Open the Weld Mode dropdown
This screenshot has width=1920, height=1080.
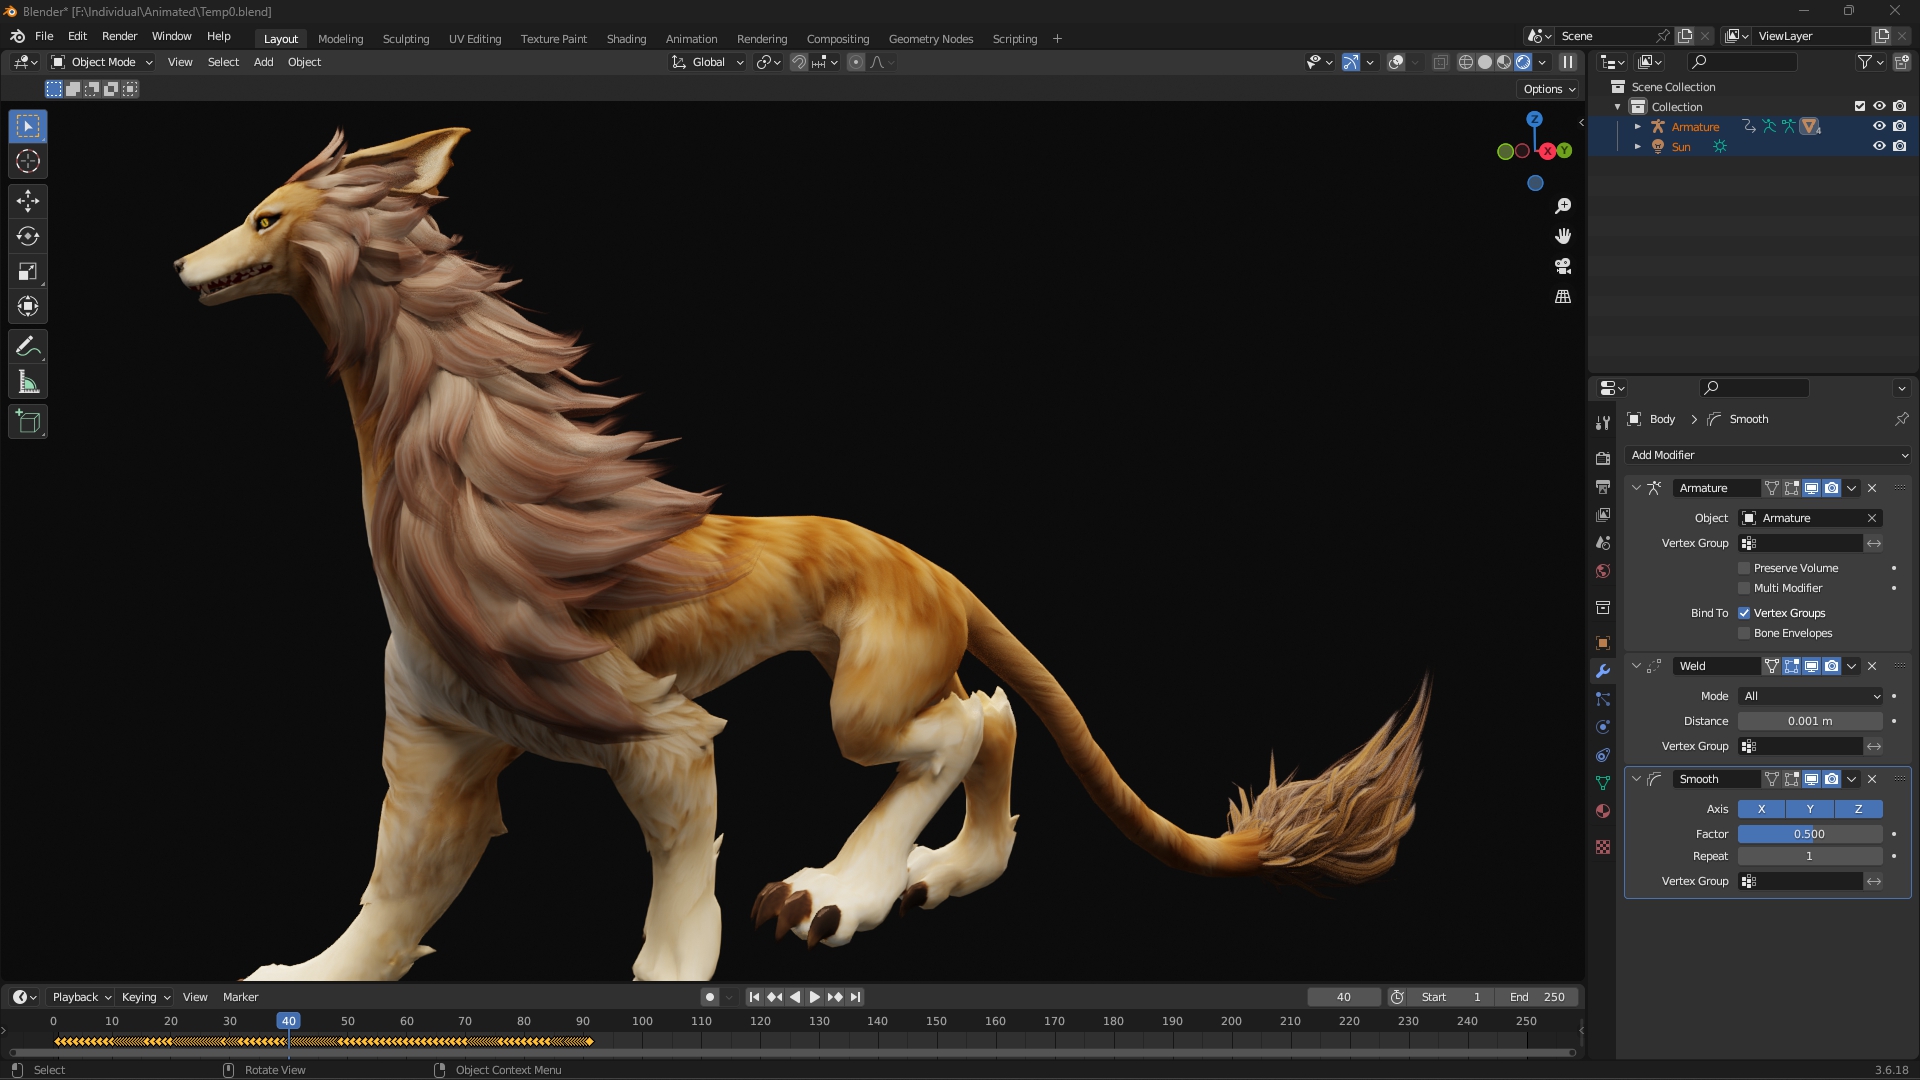(x=1811, y=696)
